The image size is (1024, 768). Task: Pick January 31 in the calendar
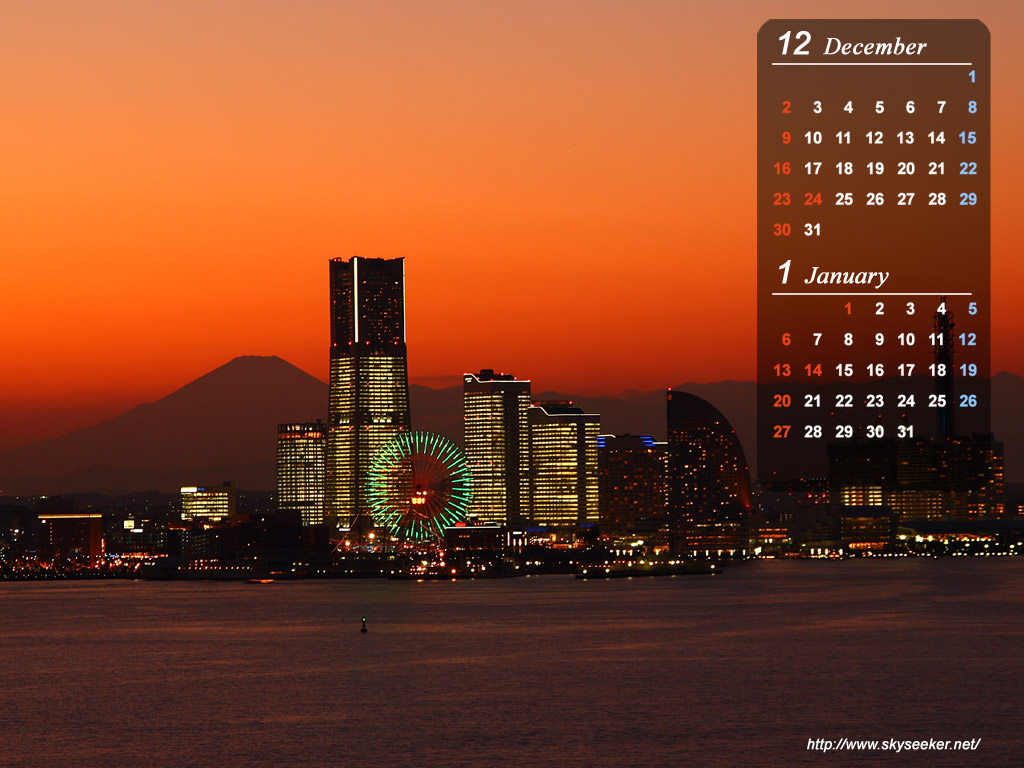(x=905, y=432)
